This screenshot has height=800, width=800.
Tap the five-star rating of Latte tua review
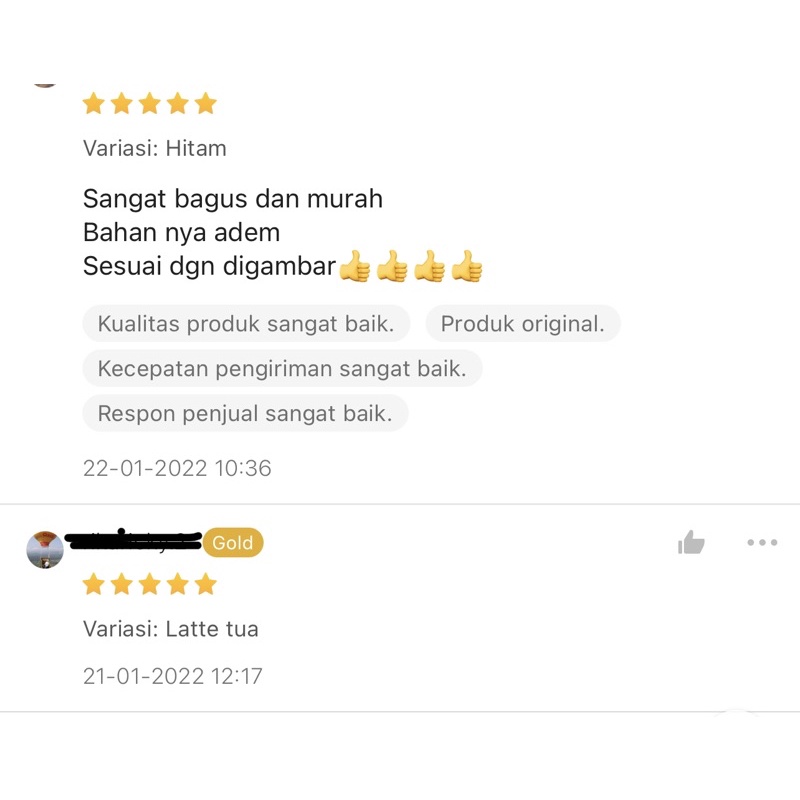click(149, 584)
